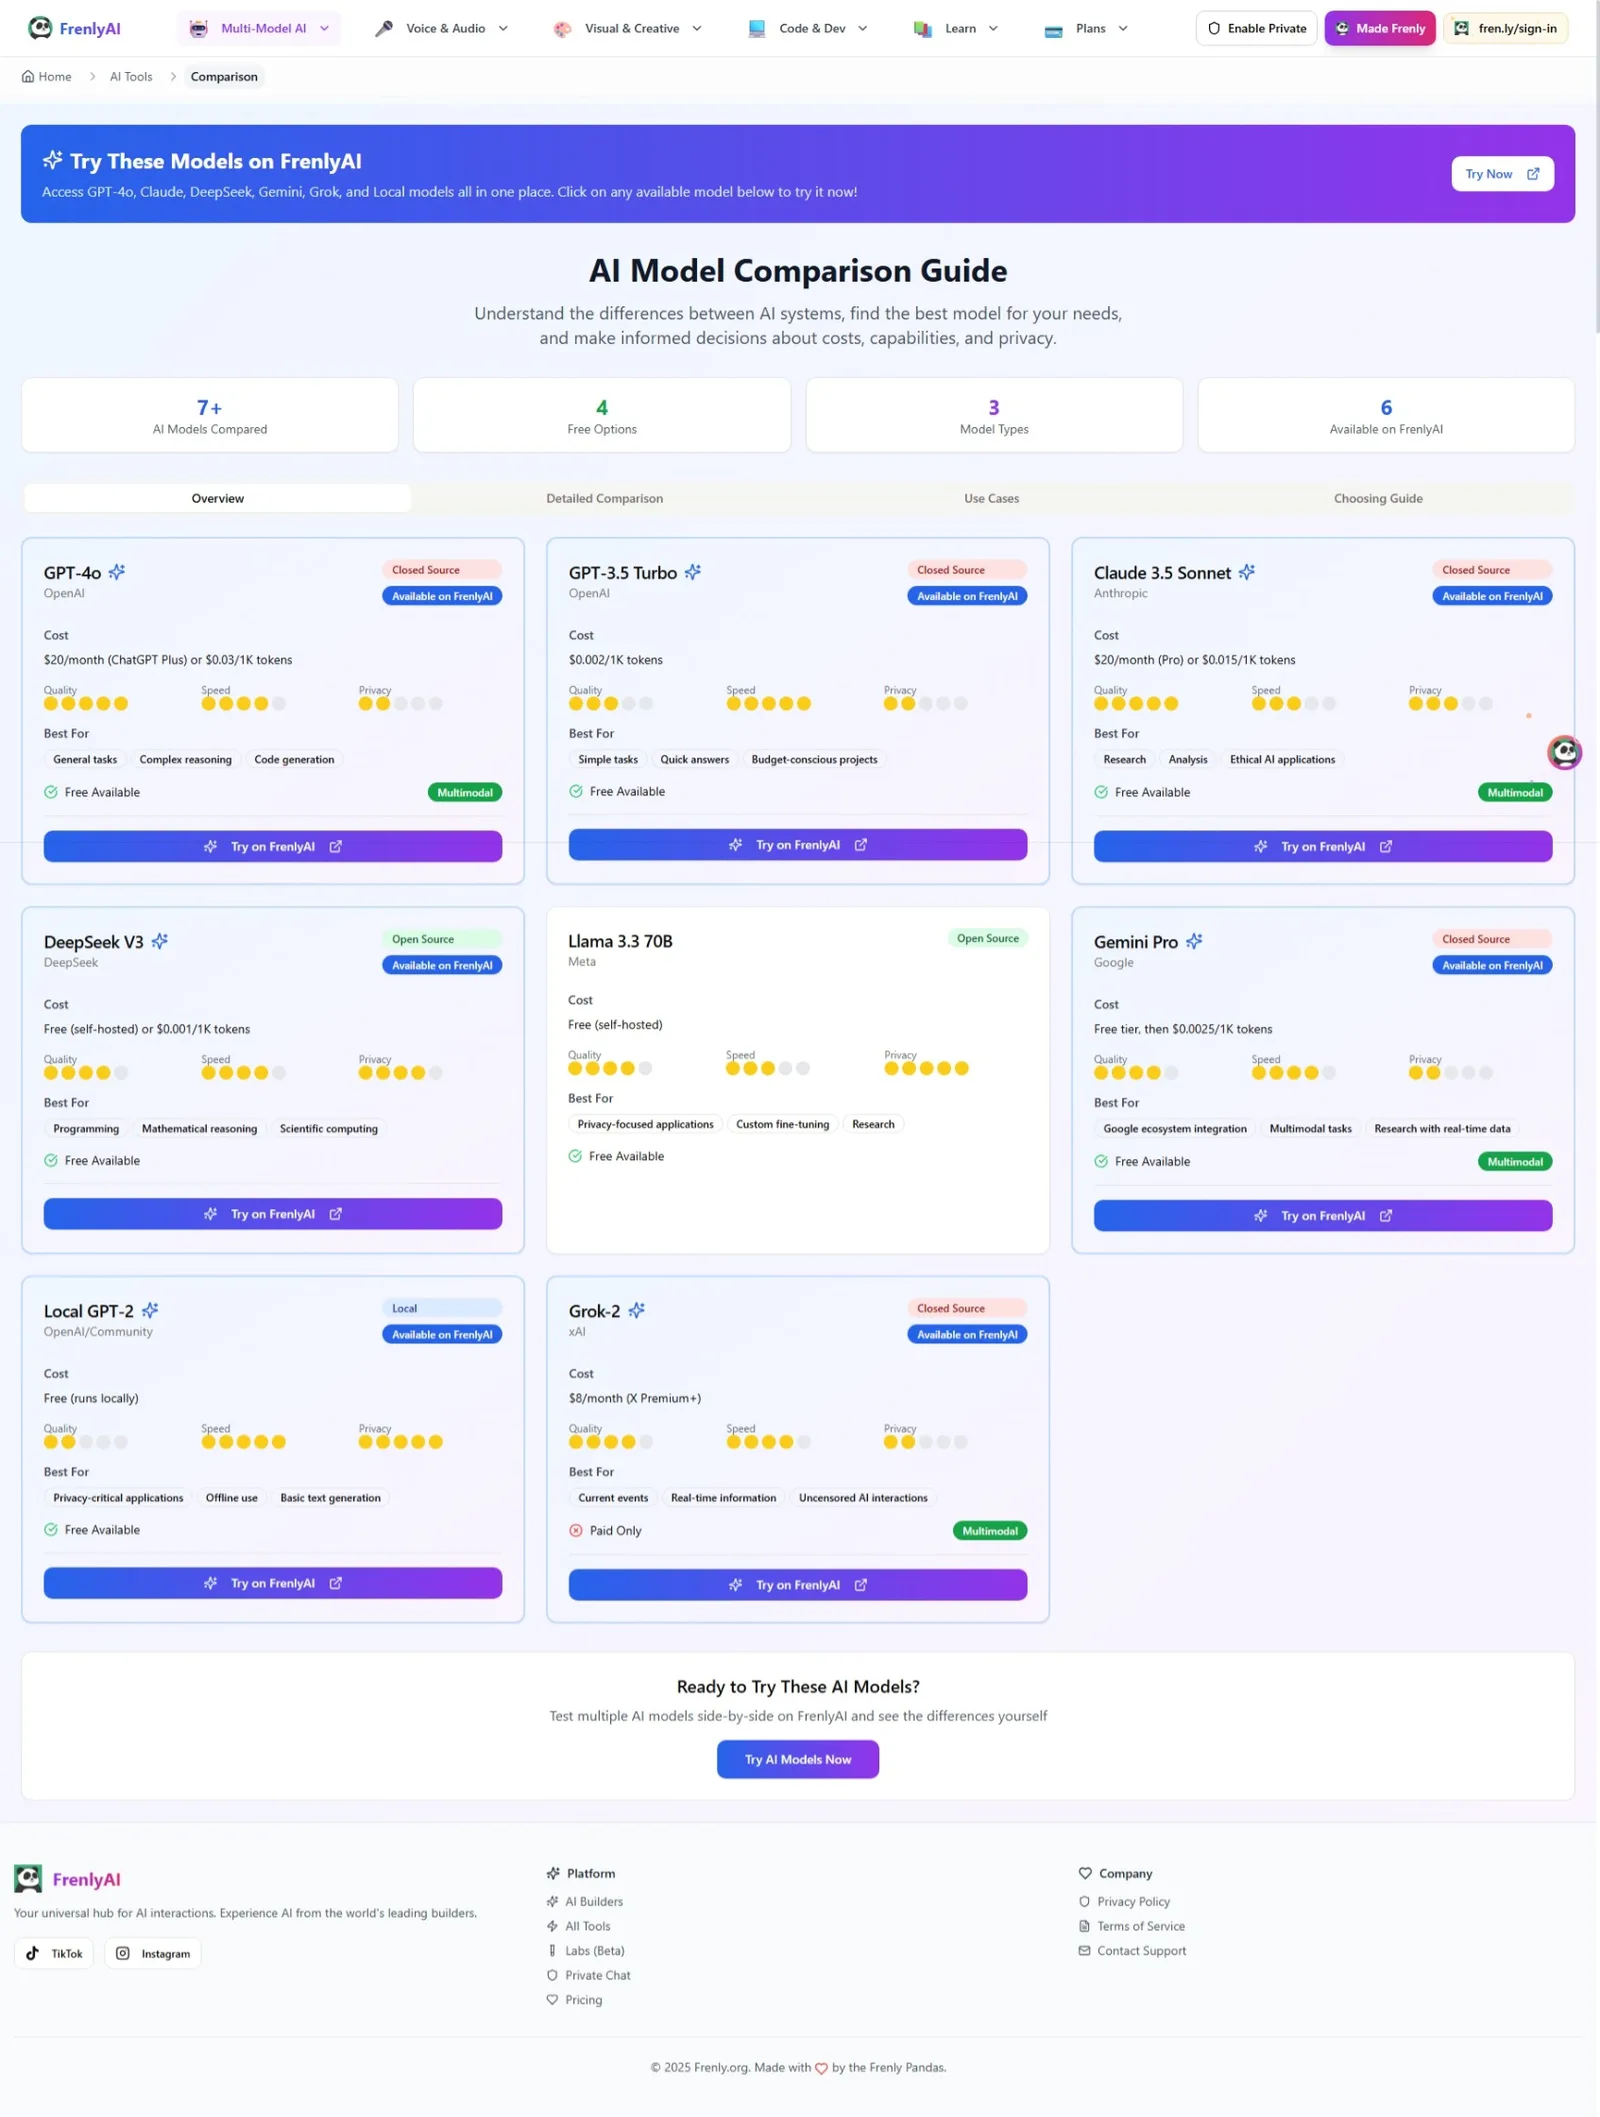Click the 7+ AI Models Compared stat card
Screen dimensions: 1600x2117
[210, 415]
